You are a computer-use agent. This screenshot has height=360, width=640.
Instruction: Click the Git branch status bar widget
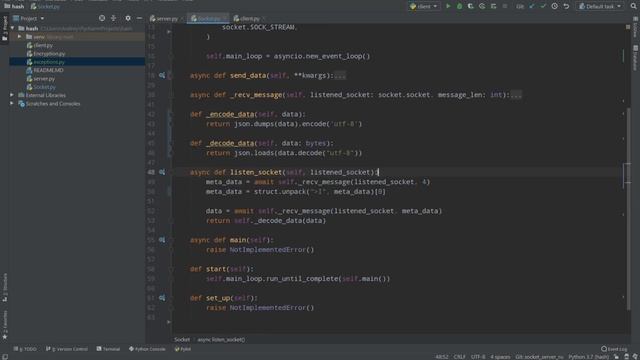click(539, 357)
